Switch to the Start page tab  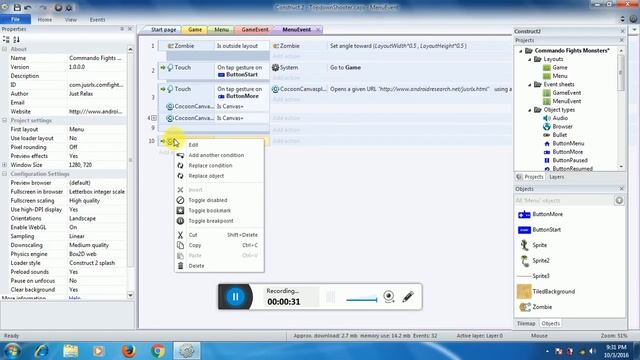(163, 30)
